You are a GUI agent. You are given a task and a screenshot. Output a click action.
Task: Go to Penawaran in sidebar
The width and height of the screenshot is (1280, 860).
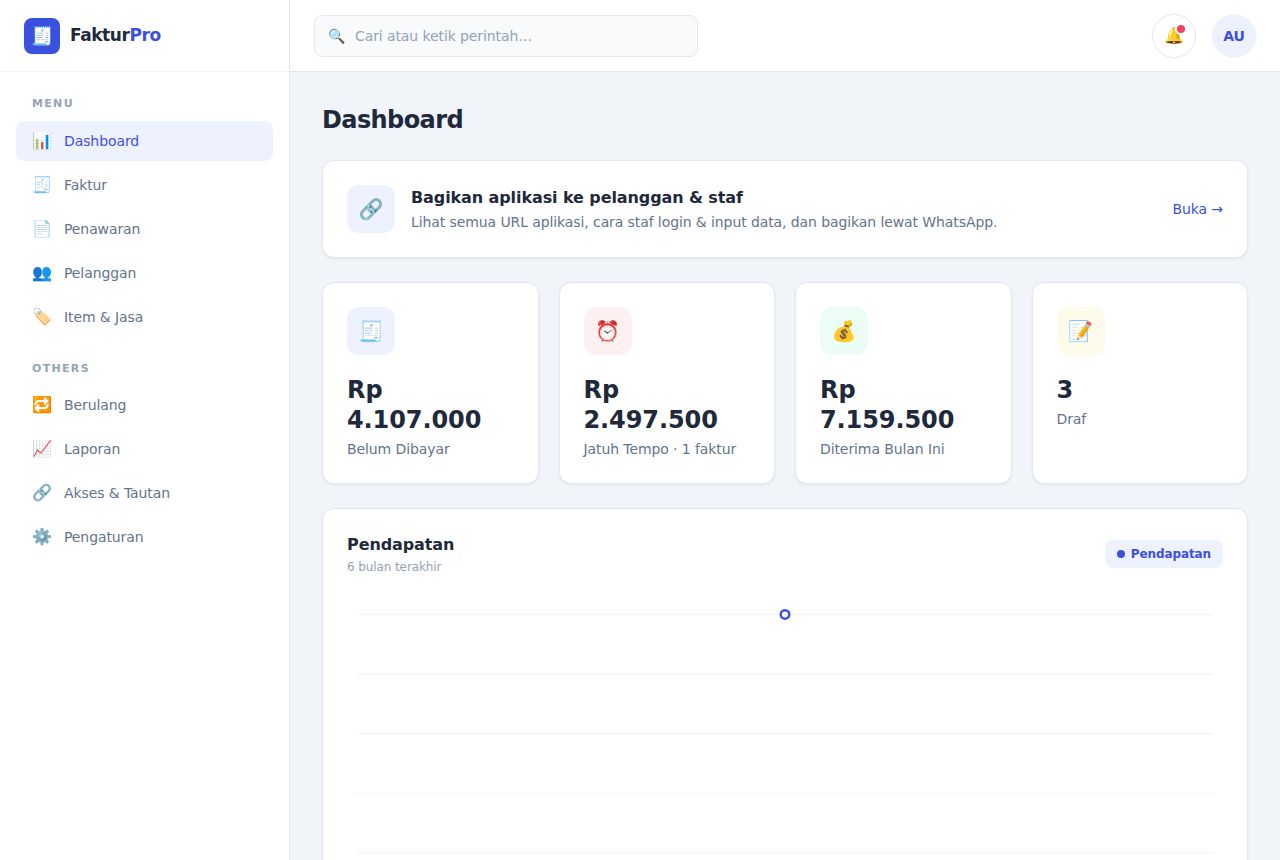pyautogui.click(x=144, y=229)
